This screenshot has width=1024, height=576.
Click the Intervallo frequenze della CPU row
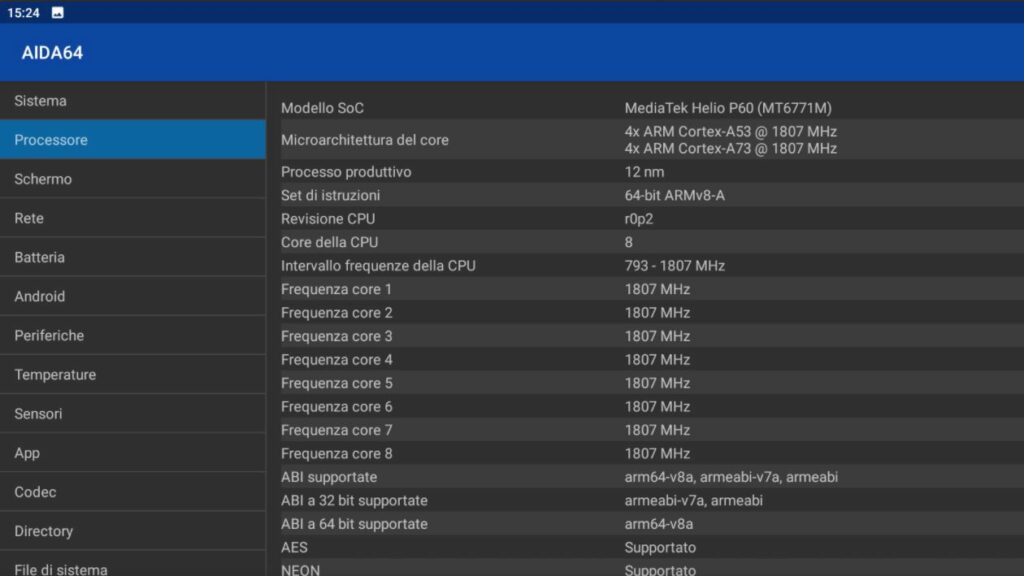coord(645,266)
